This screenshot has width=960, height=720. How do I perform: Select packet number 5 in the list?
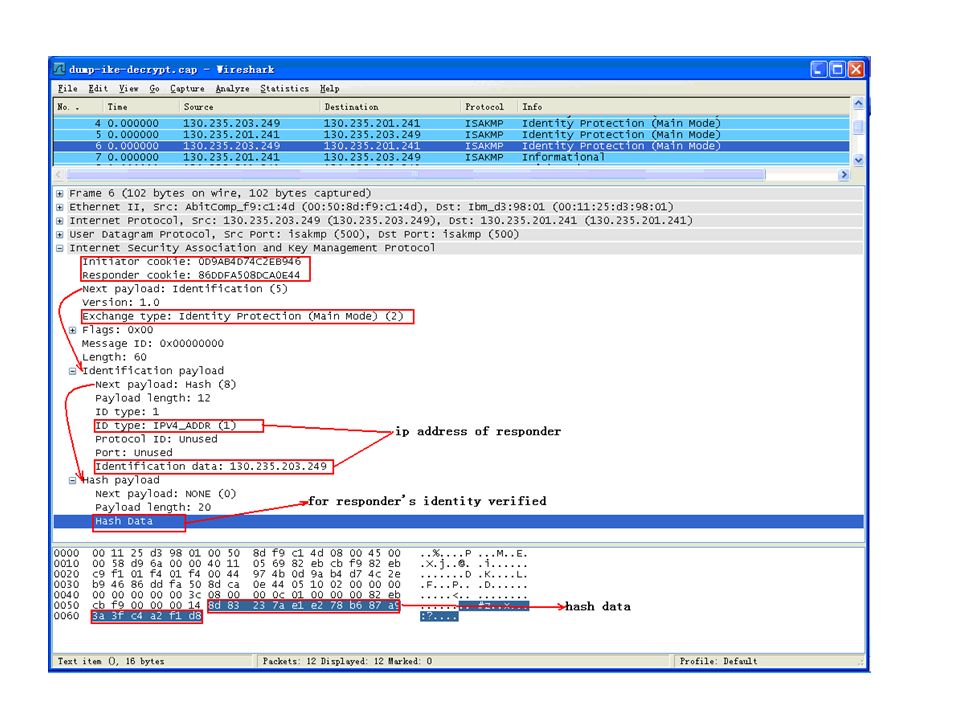(x=451, y=135)
